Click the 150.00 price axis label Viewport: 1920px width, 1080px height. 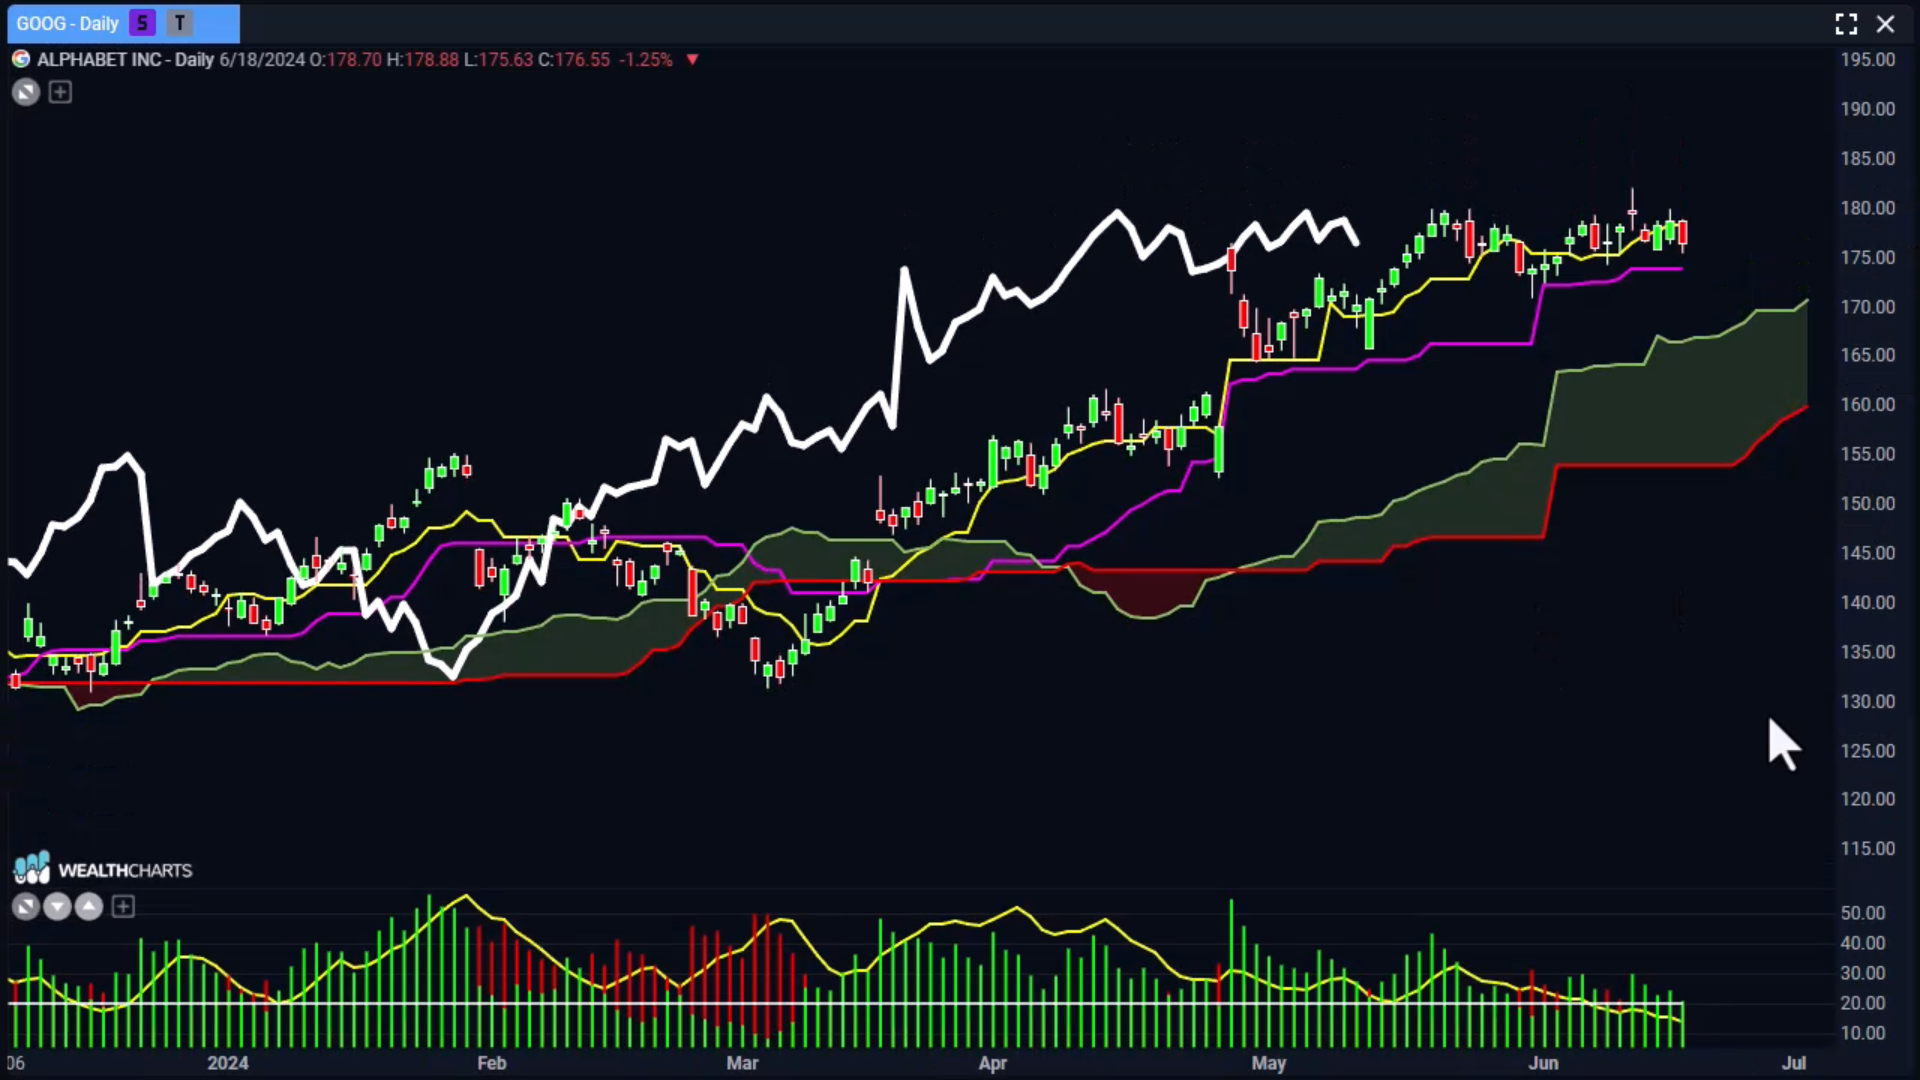point(1868,503)
